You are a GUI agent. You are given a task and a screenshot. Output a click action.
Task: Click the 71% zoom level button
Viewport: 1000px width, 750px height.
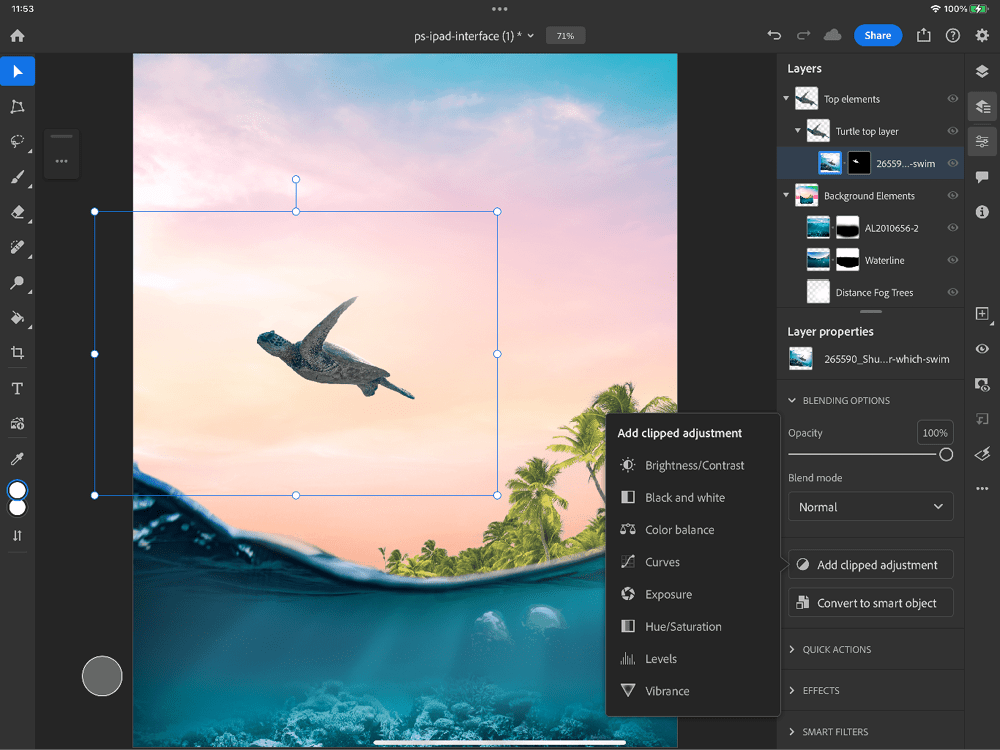click(x=565, y=36)
